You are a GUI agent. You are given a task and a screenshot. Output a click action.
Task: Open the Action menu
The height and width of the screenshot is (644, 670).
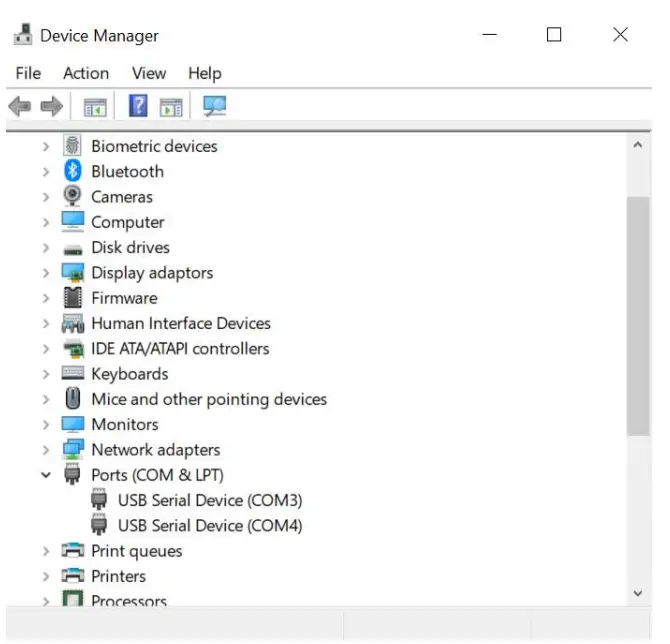86,73
